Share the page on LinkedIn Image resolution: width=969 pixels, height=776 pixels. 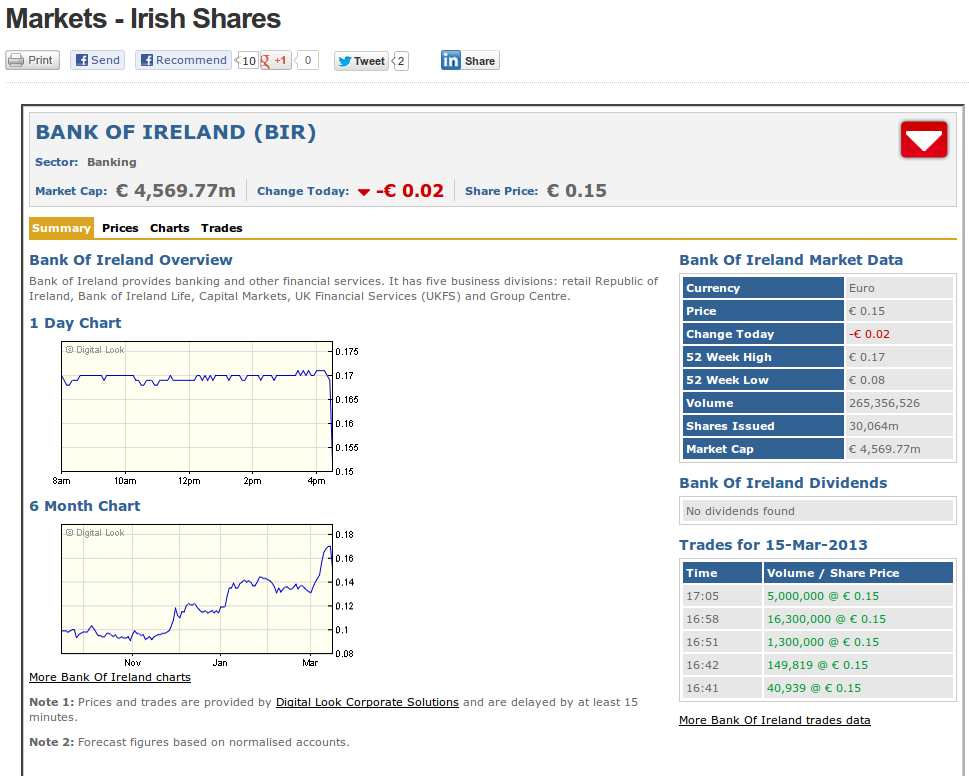(x=469, y=61)
